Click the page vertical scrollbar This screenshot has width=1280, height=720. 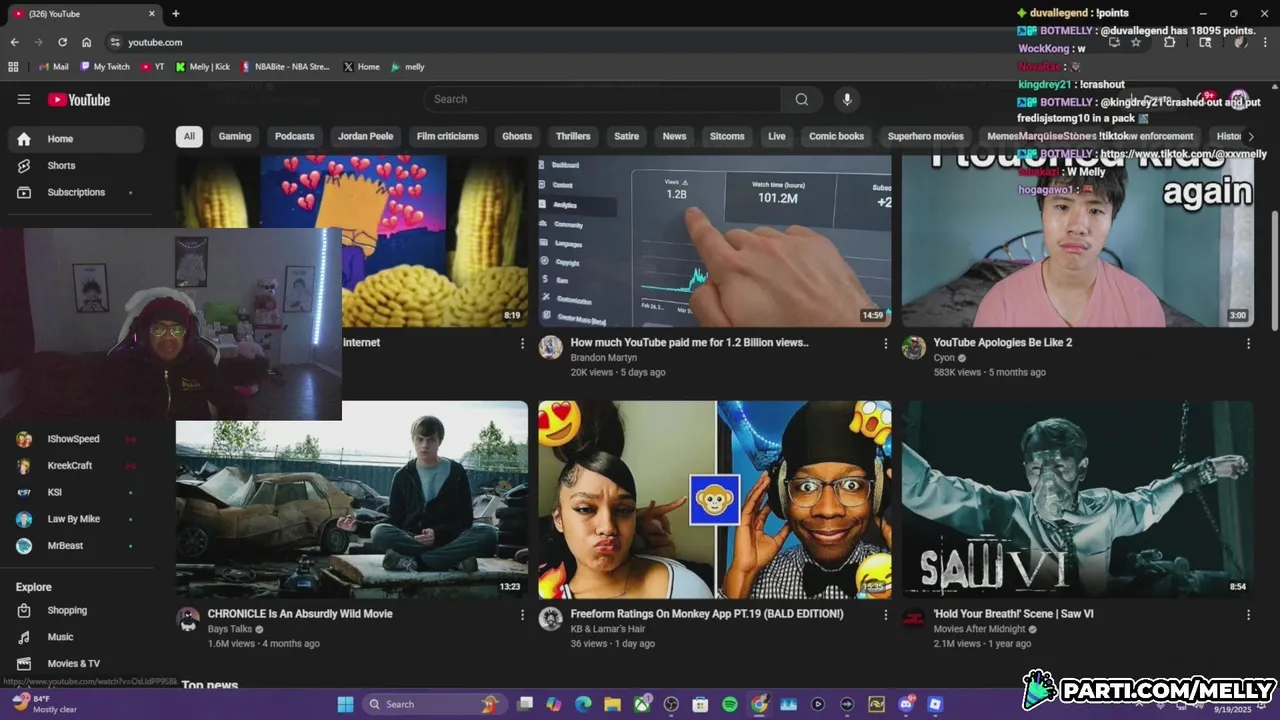click(1274, 270)
